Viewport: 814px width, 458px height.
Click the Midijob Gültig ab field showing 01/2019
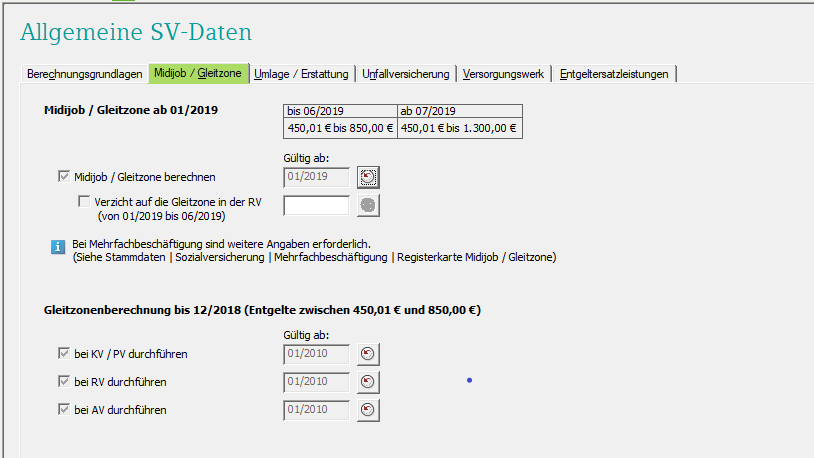[316, 177]
